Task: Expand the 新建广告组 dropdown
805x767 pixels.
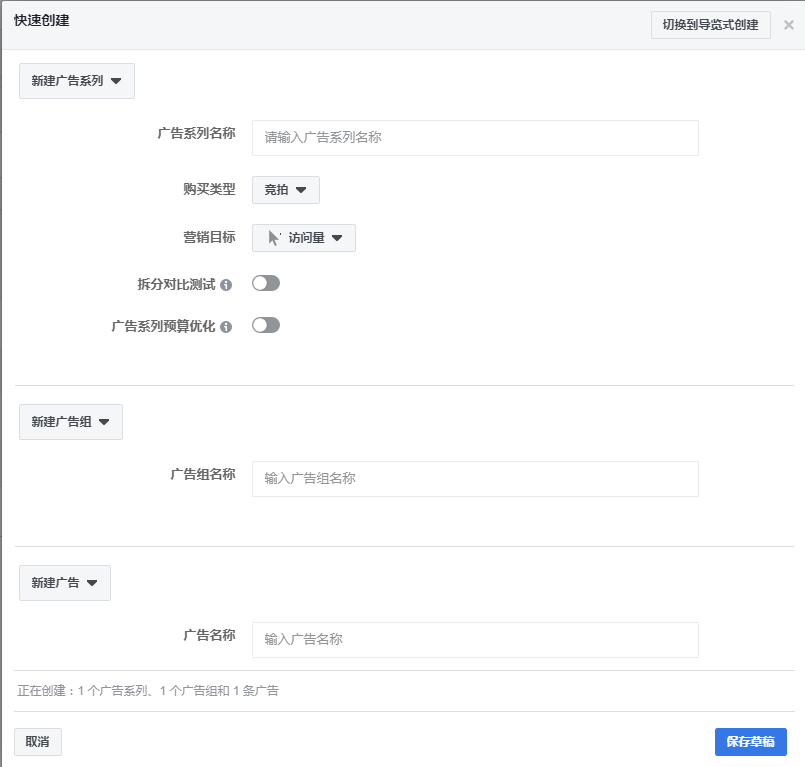Action: 70,422
